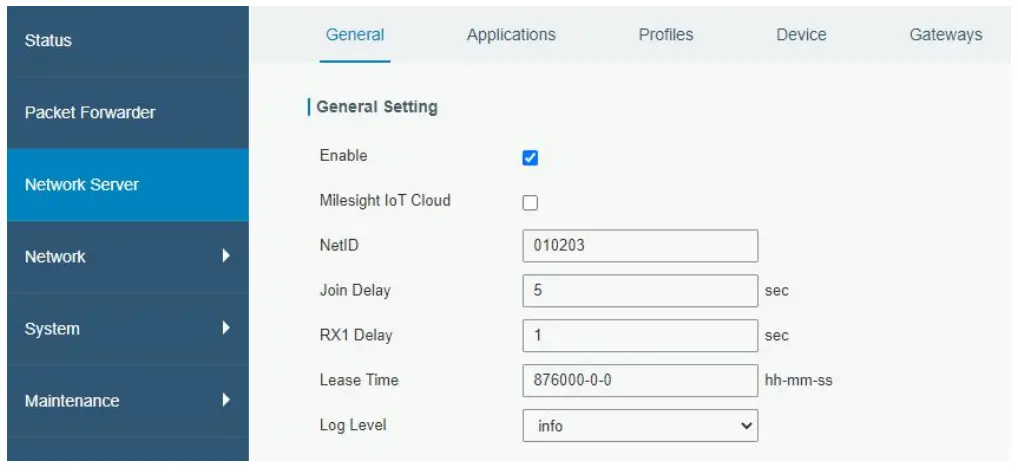The image size is (1018, 472).
Task: Click the General tab
Action: pos(355,35)
